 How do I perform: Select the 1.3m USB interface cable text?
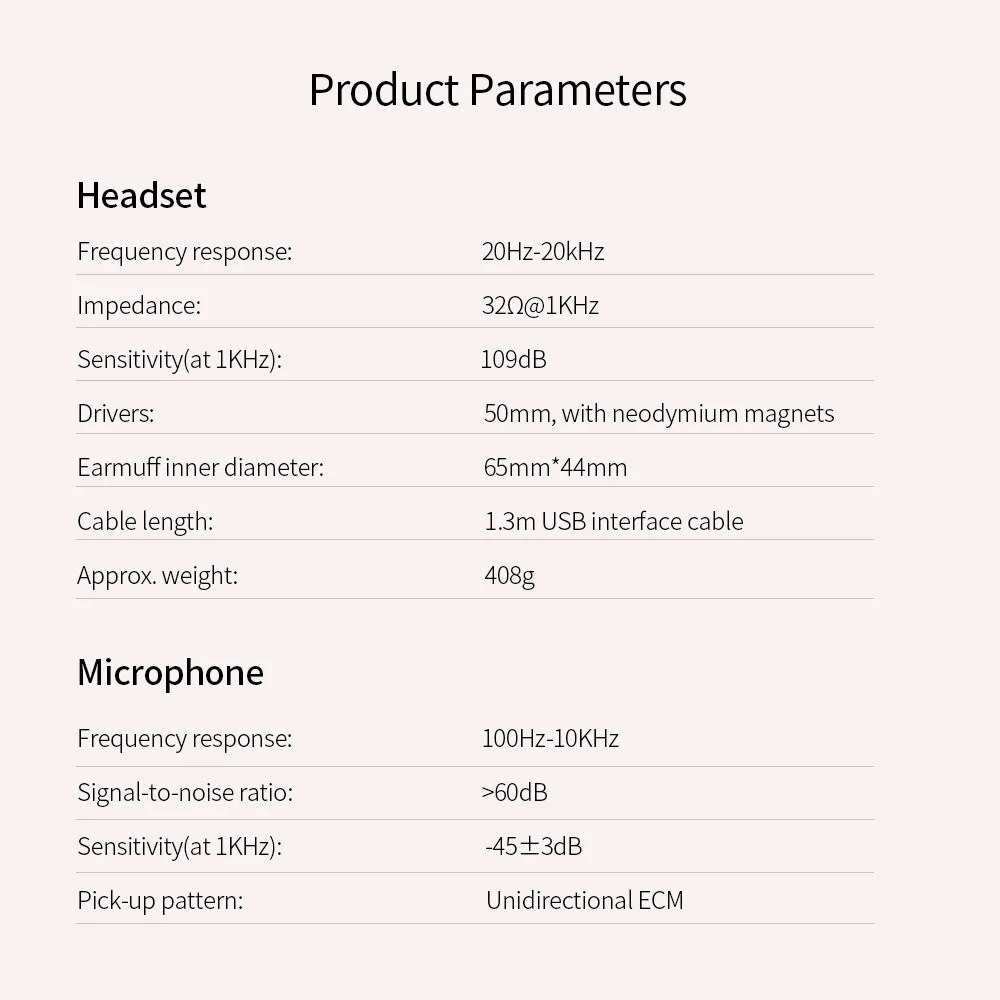[x=614, y=522]
